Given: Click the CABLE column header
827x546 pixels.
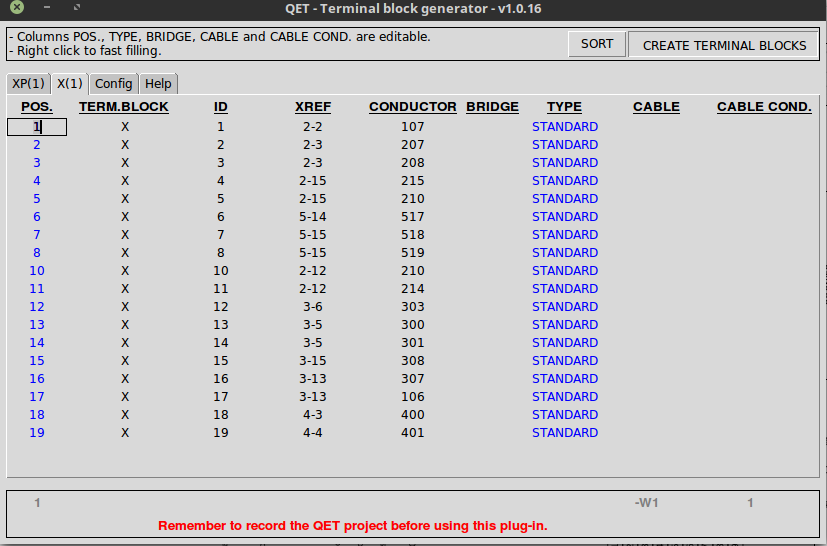Looking at the screenshot, I should 656,107.
